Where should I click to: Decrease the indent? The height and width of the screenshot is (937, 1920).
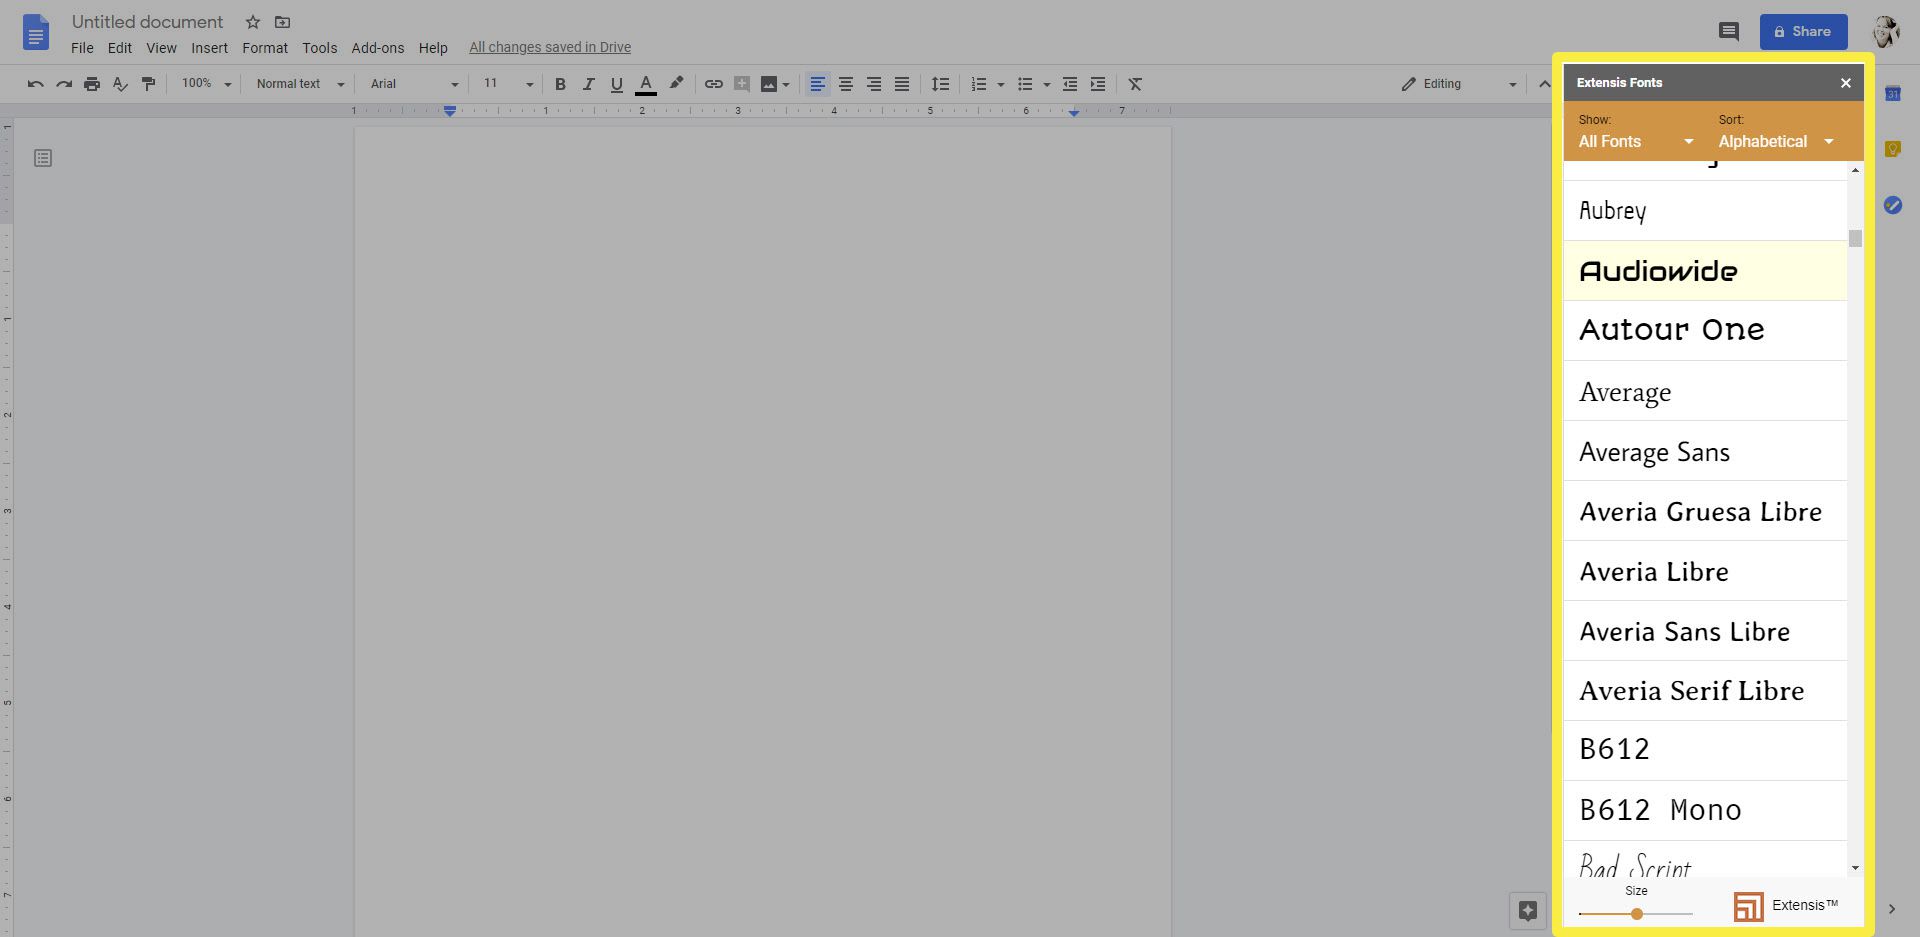[x=1070, y=84]
